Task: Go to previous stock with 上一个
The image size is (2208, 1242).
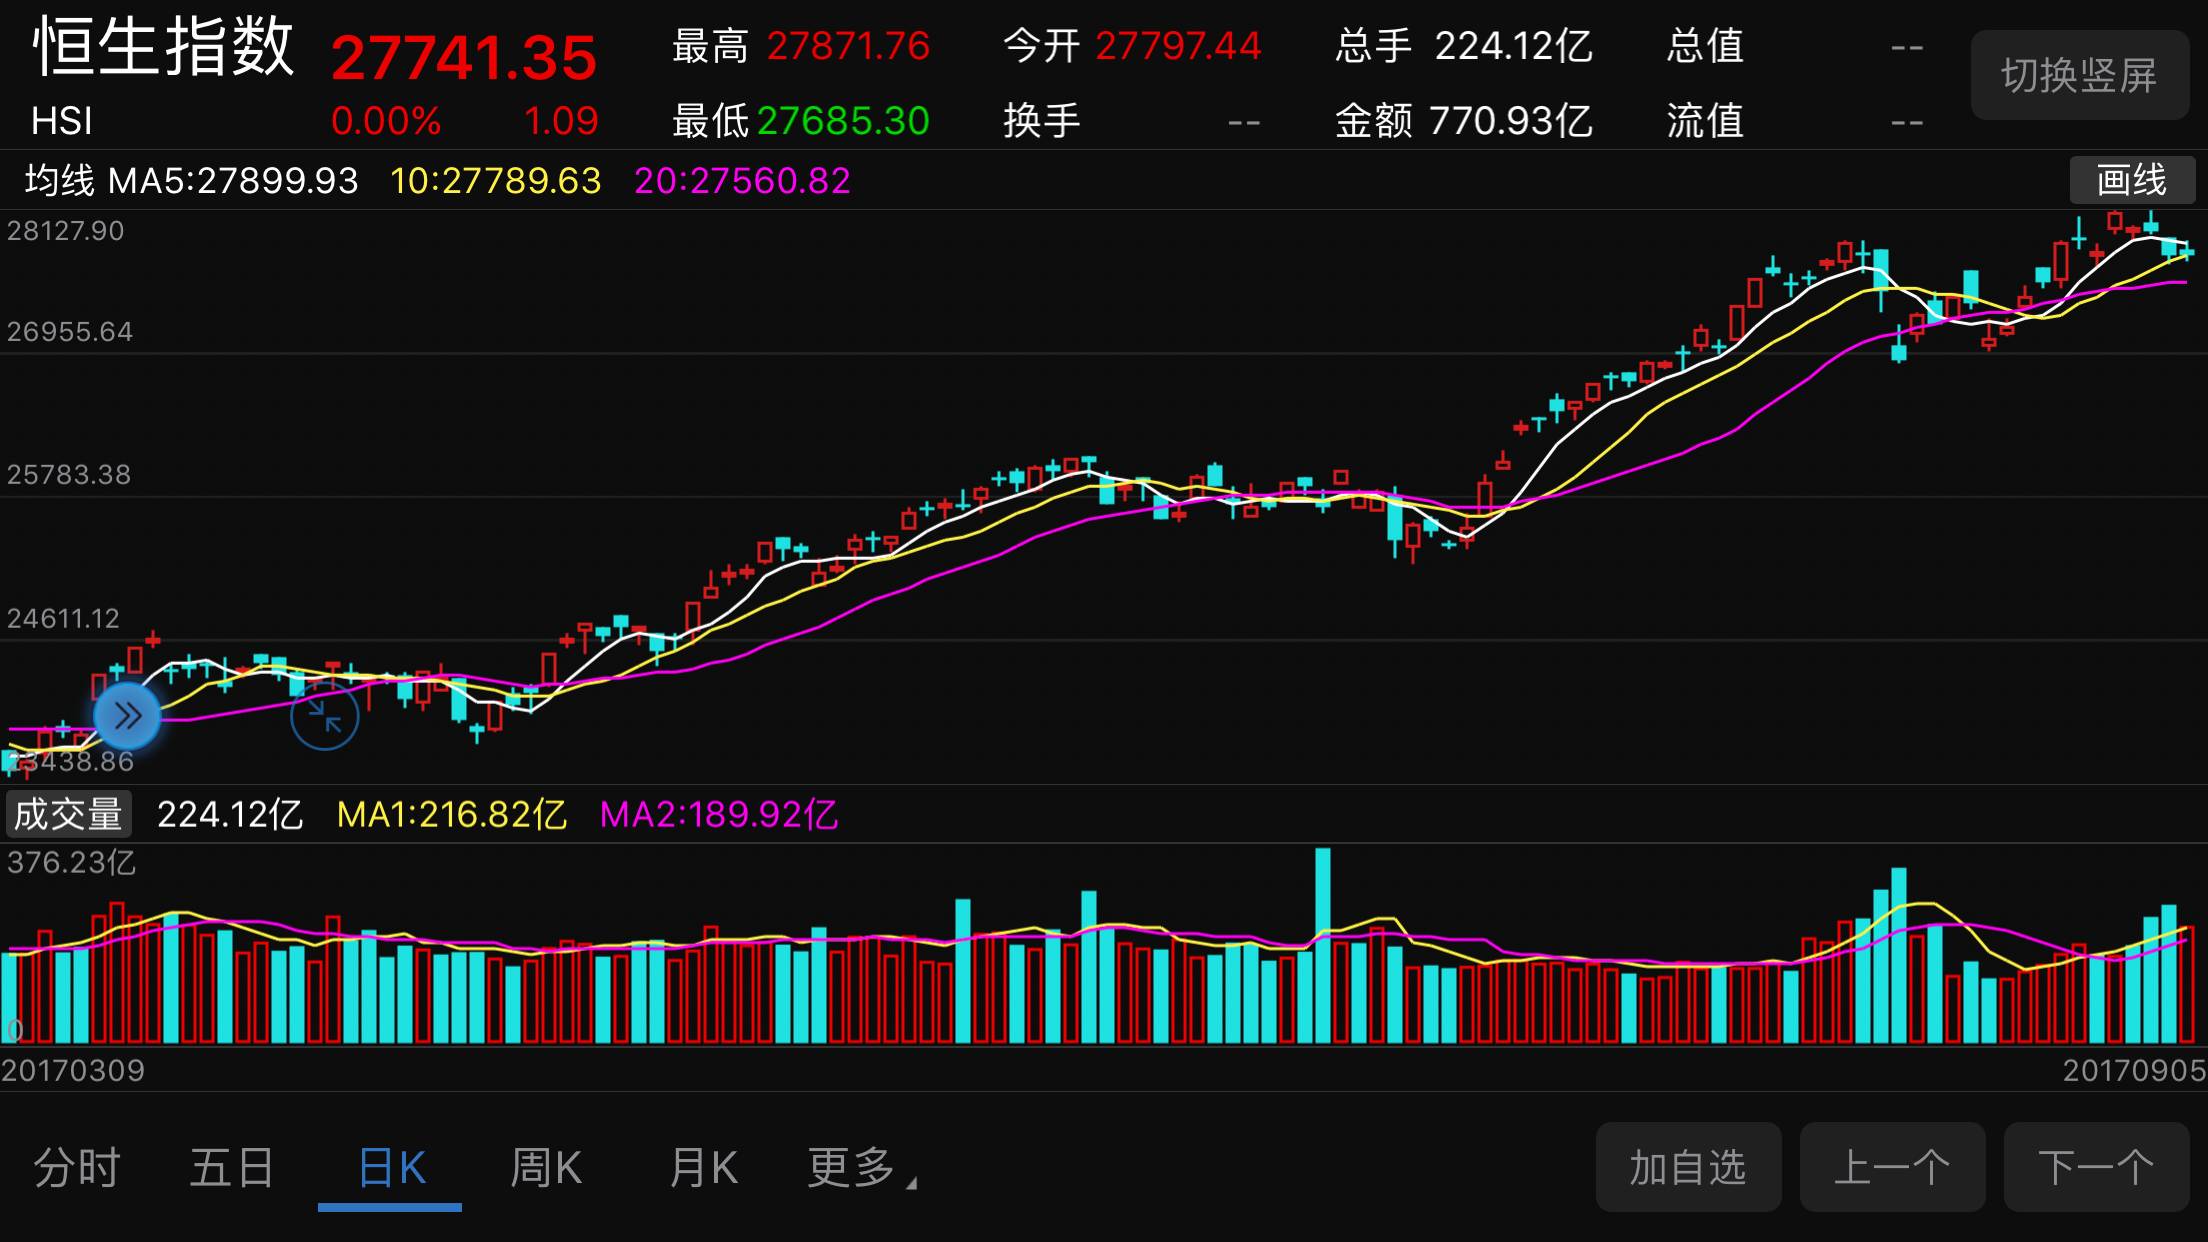Action: pos(1892,1167)
